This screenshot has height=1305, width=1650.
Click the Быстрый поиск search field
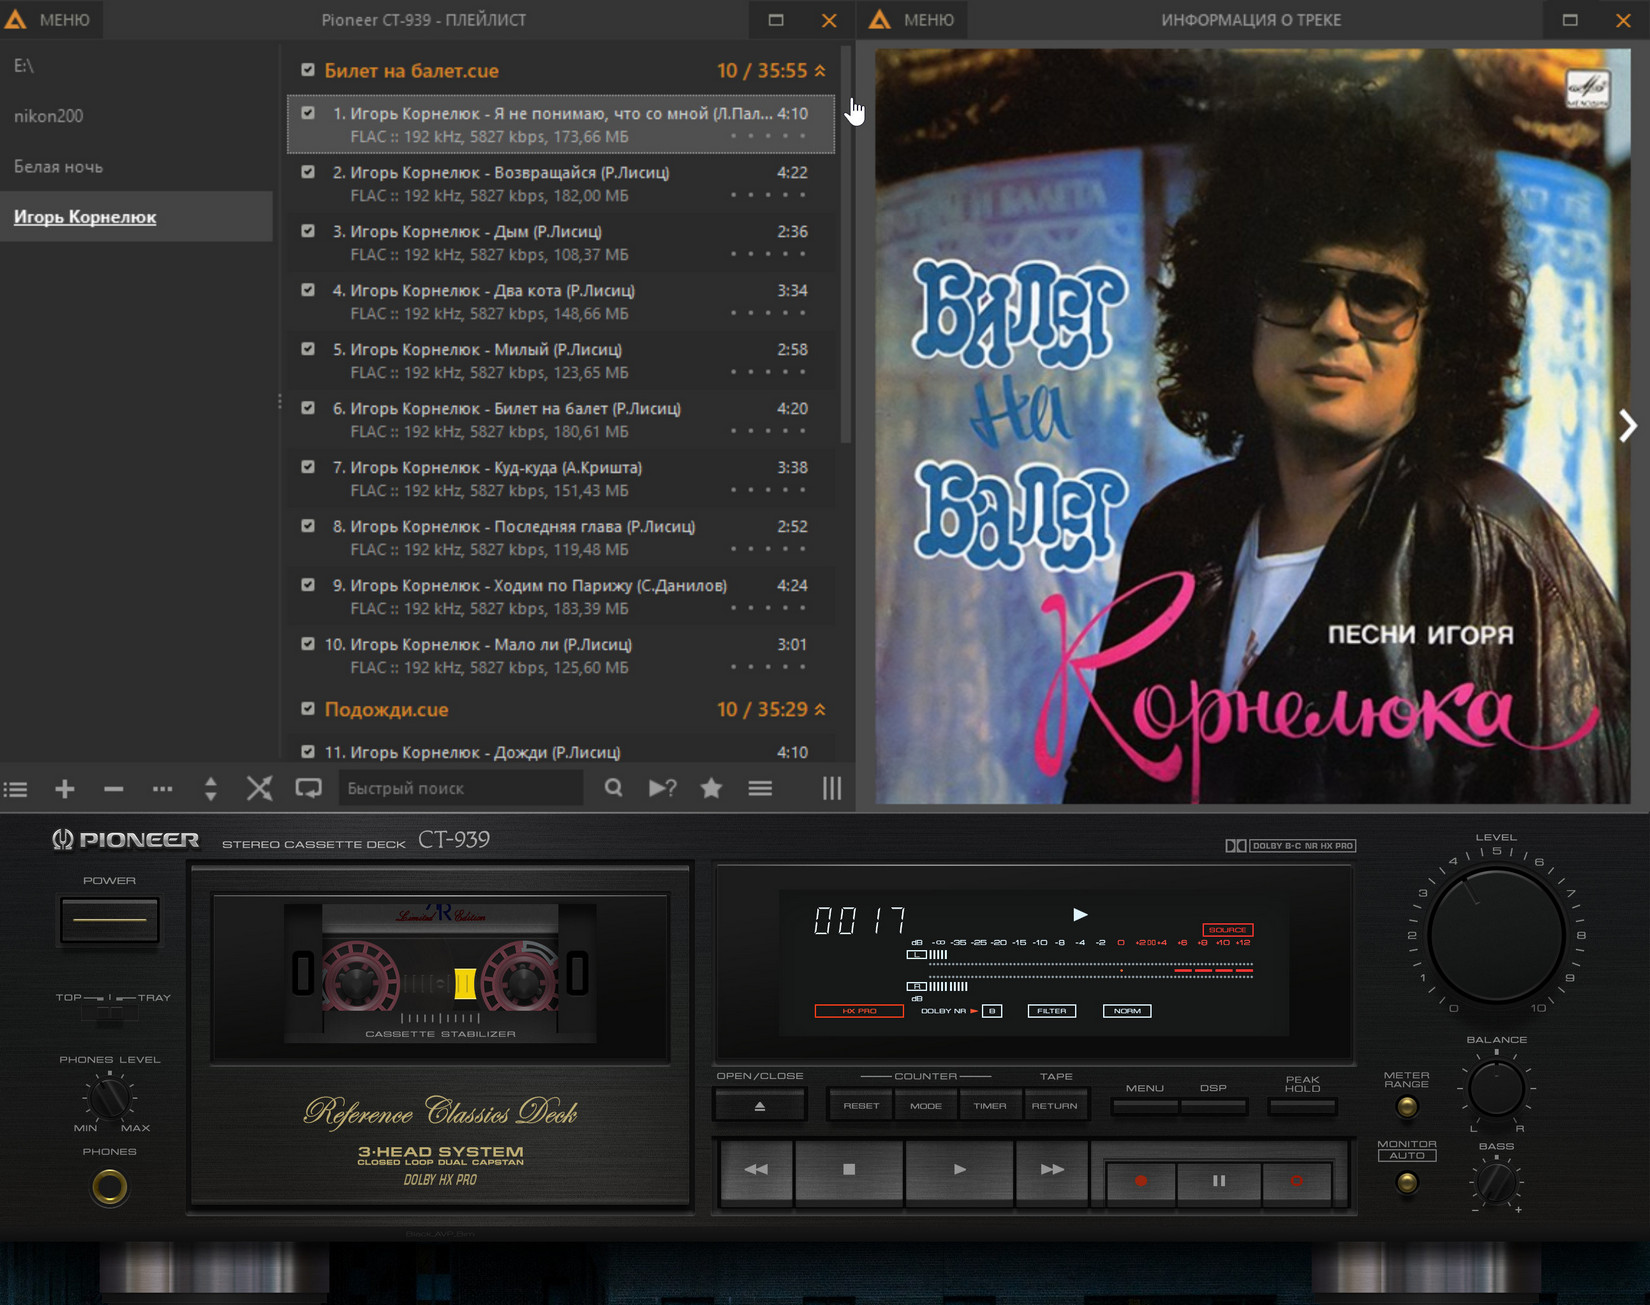(x=460, y=788)
